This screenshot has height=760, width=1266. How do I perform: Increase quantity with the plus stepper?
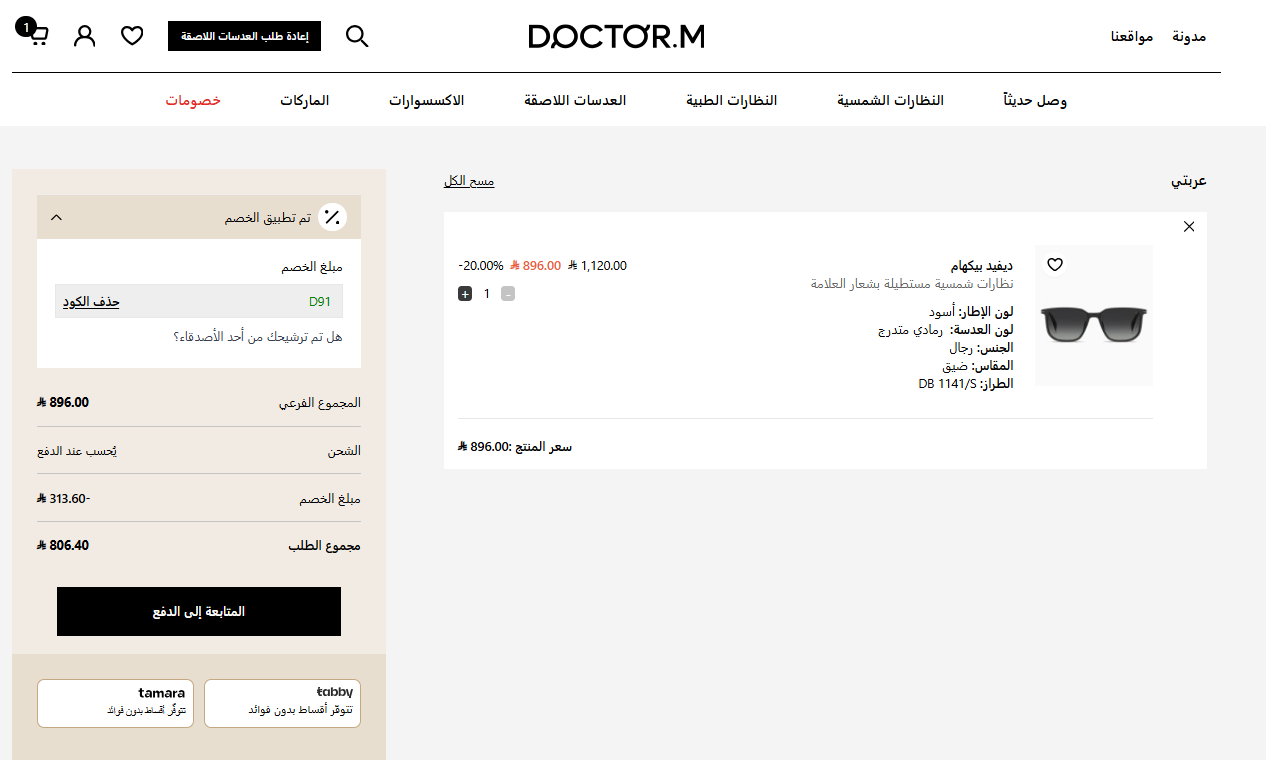pyautogui.click(x=465, y=293)
